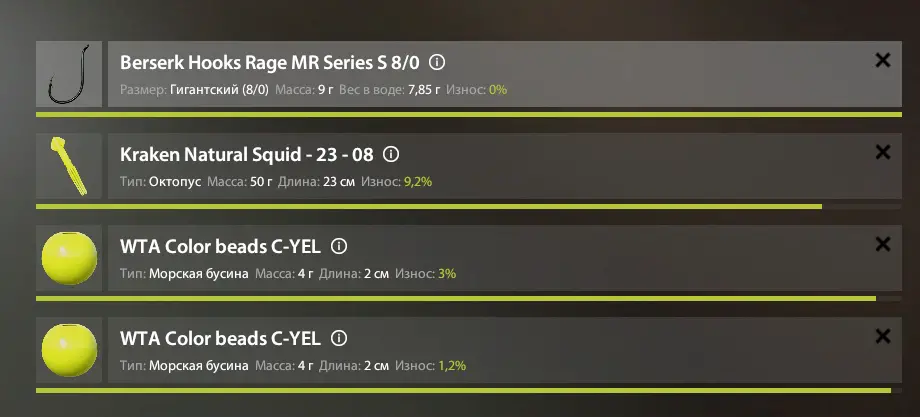
Task: Remove the Berserk Hooks Rage hook
Action: [882, 60]
